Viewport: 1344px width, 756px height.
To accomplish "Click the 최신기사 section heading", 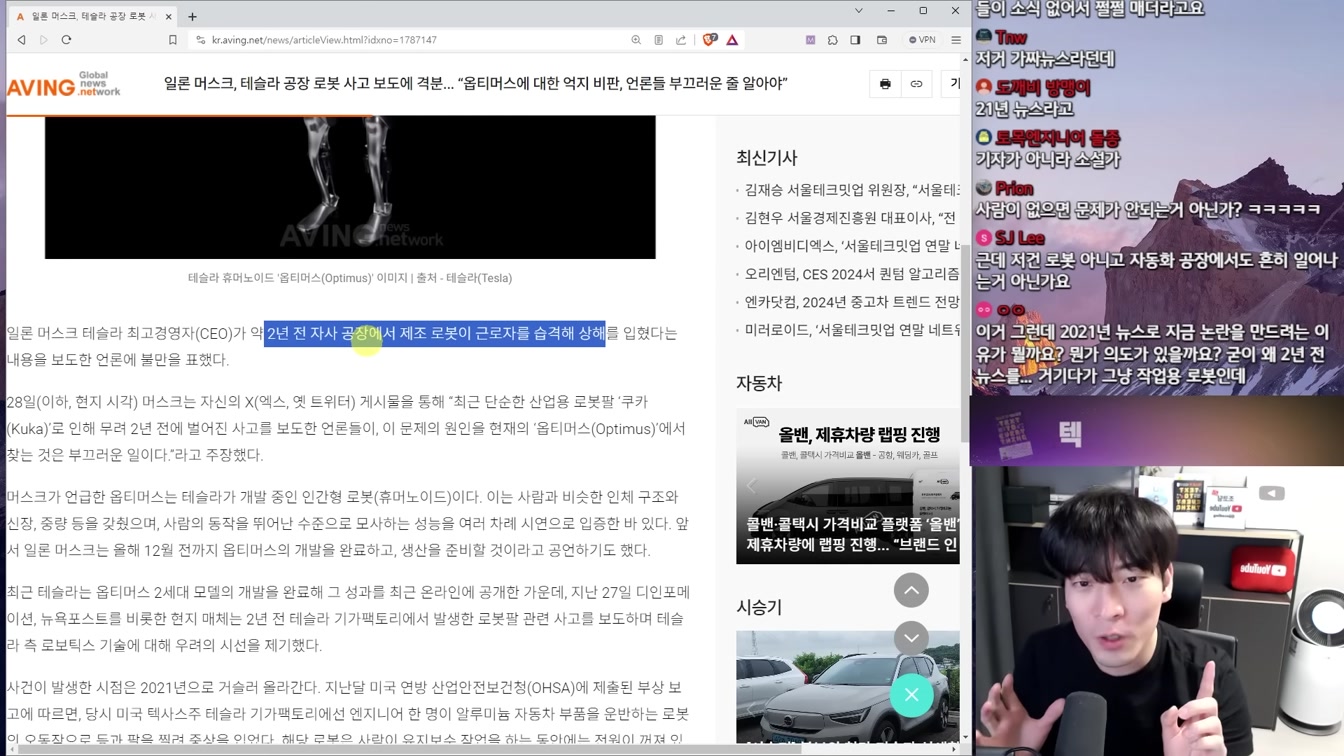I will (767, 158).
